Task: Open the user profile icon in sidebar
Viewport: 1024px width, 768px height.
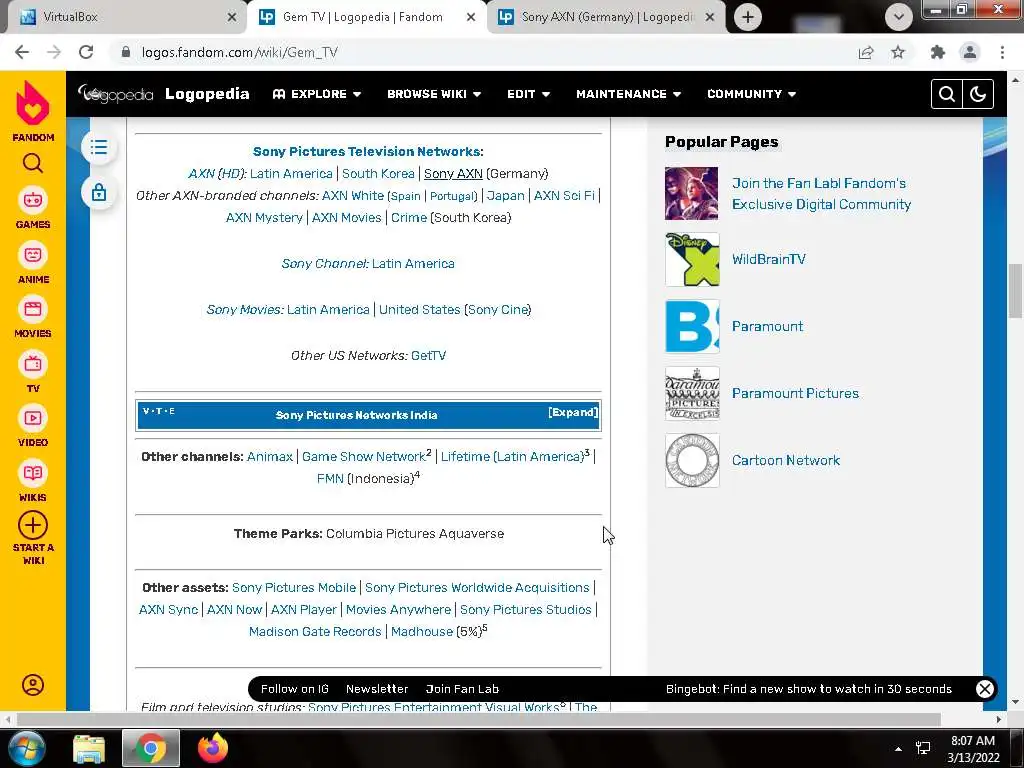Action: pyautogui.click(x=33, y=685)
